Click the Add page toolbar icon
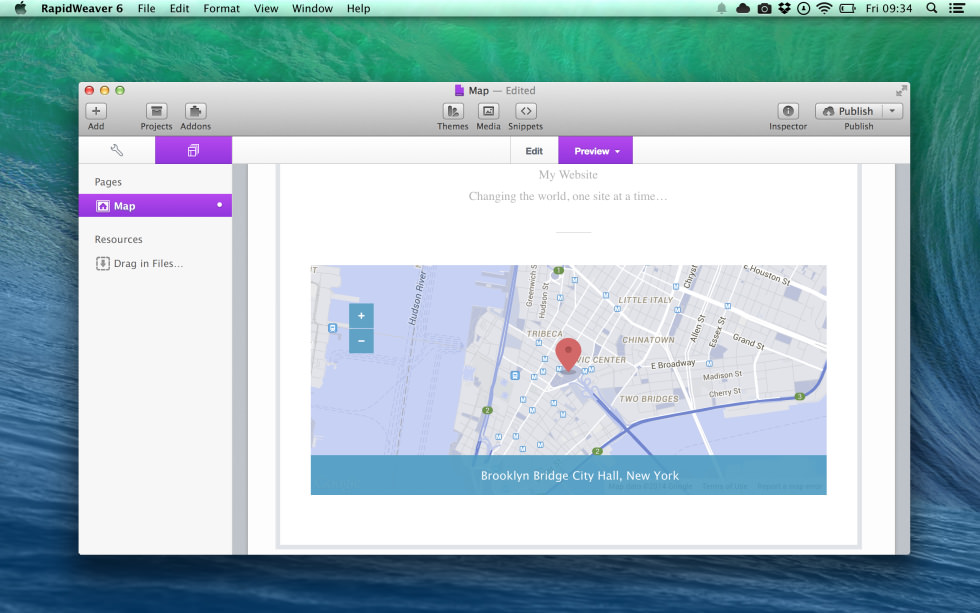980x613 pixels. coord(96,111)
